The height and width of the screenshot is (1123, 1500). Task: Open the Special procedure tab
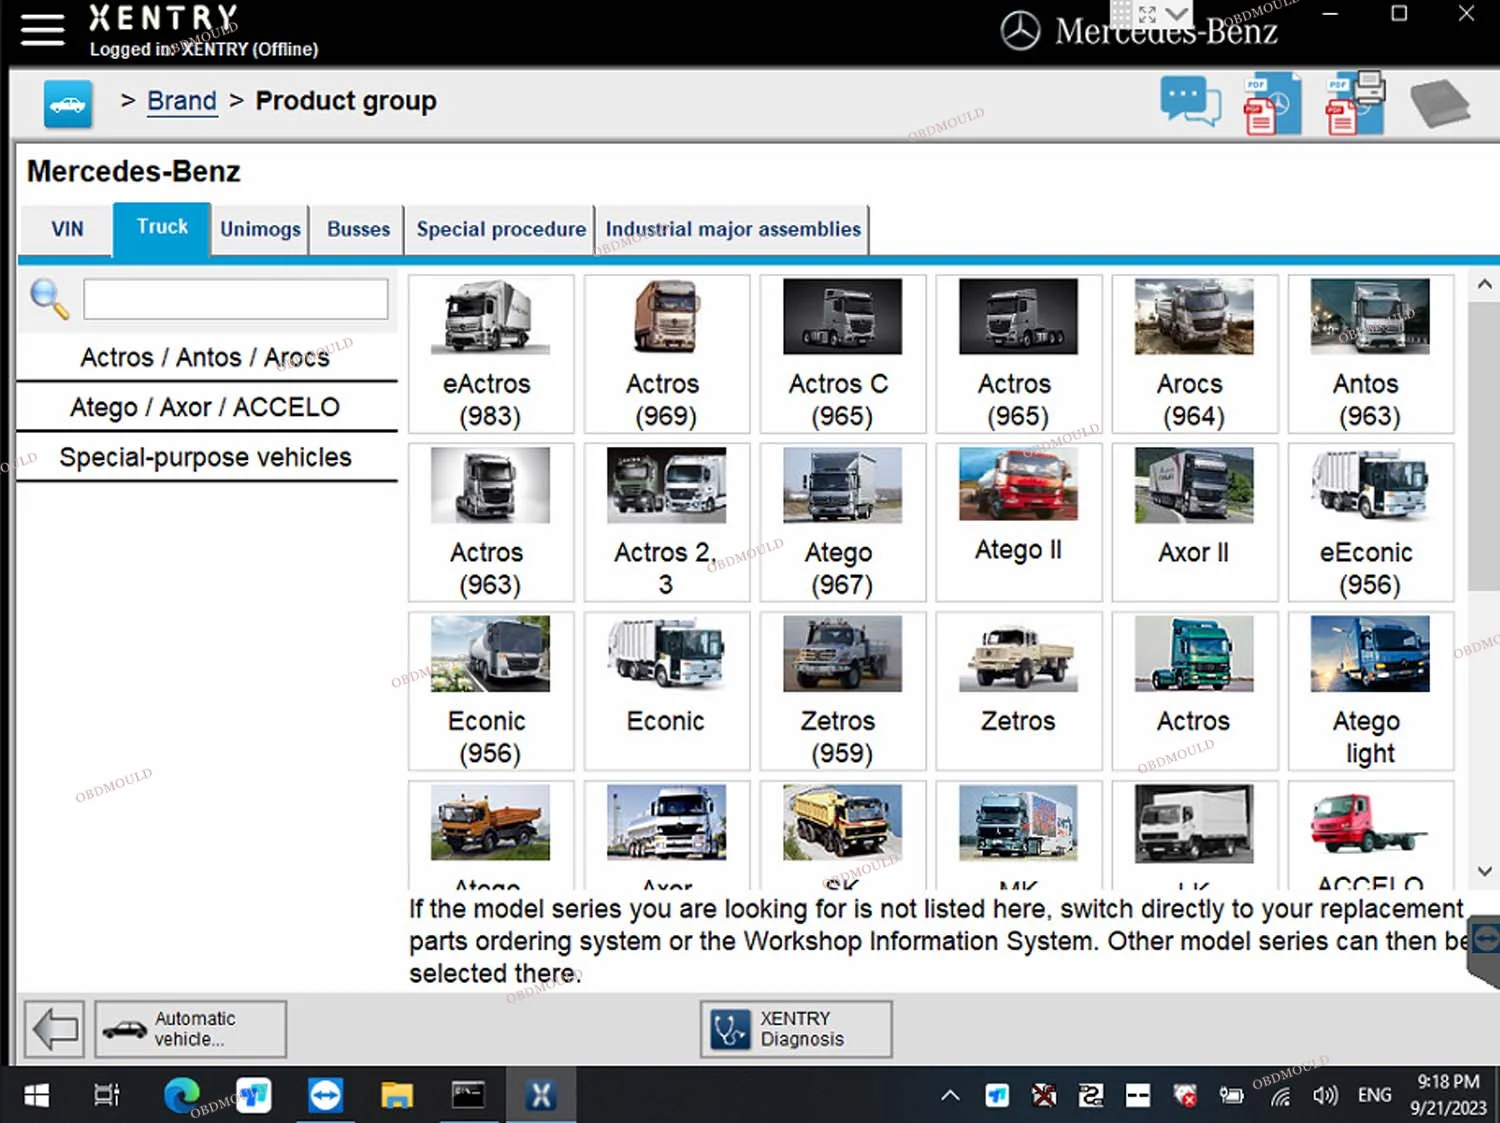(500, 229)
